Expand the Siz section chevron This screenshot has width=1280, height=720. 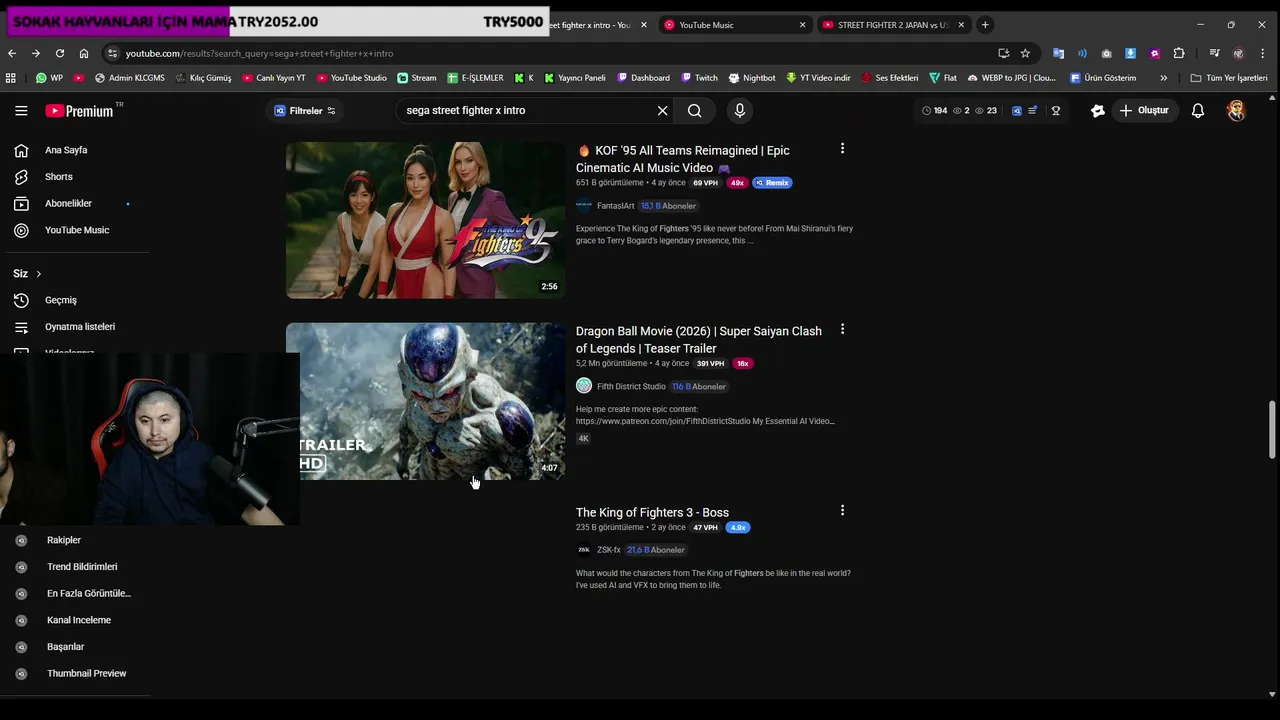[38, 274]
